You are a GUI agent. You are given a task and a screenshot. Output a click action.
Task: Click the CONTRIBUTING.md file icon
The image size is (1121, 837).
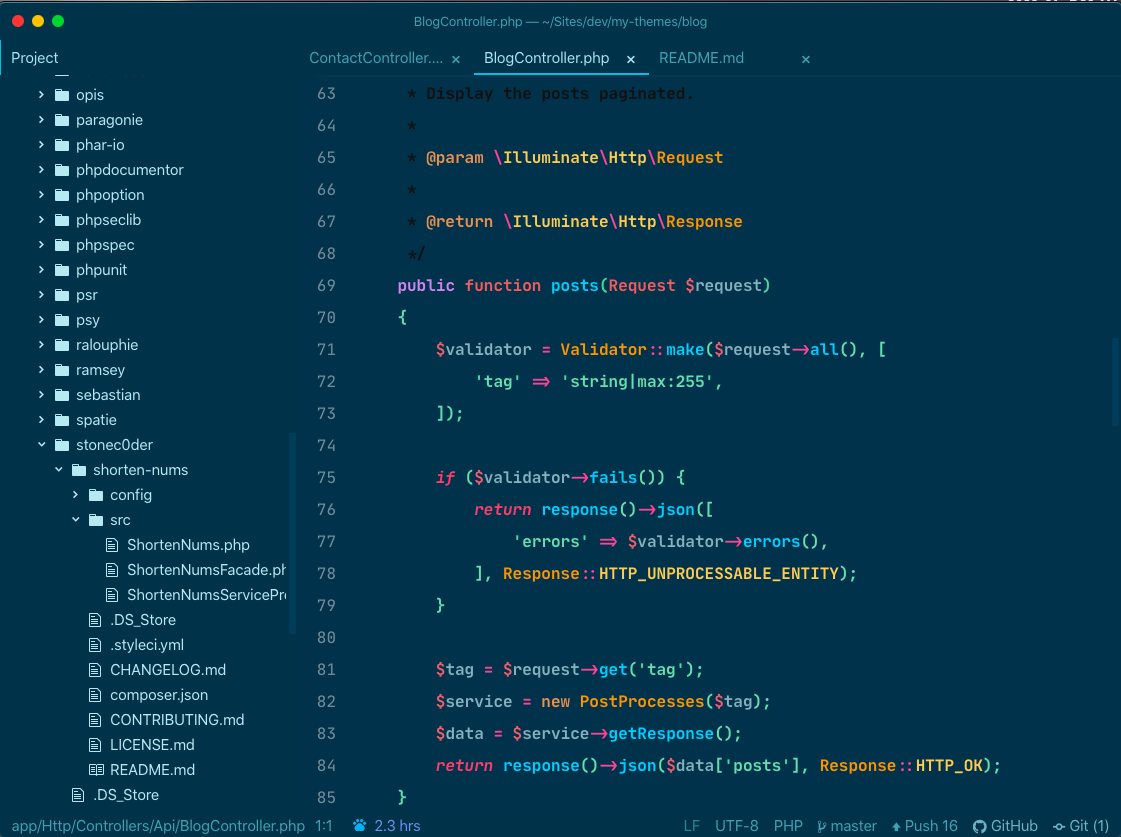(x=94, y=720)
